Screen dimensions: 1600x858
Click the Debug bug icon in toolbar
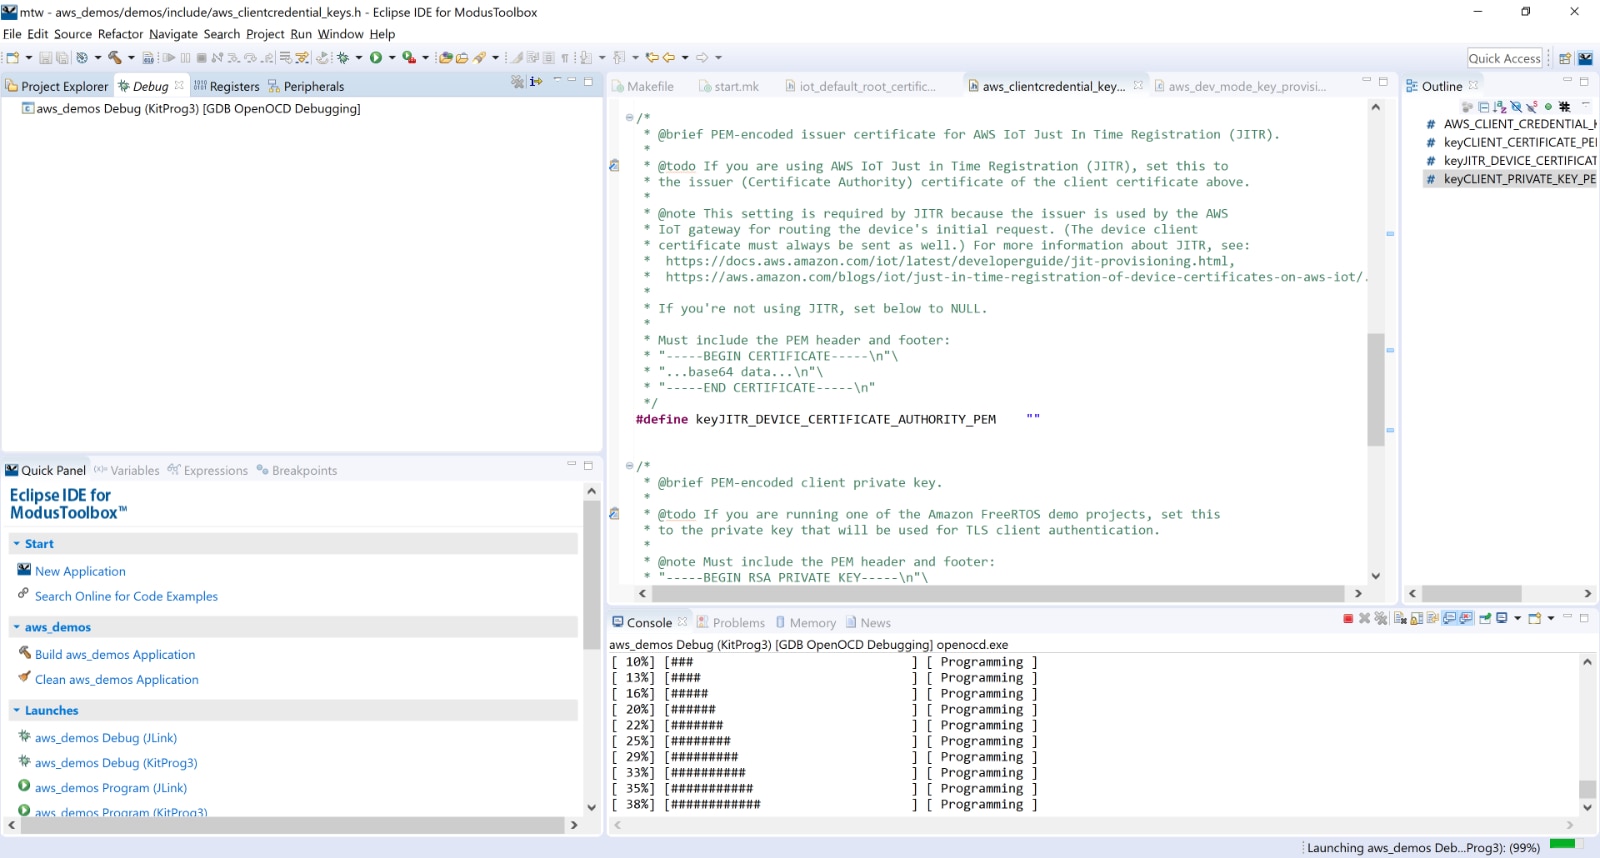click(343, 58)
